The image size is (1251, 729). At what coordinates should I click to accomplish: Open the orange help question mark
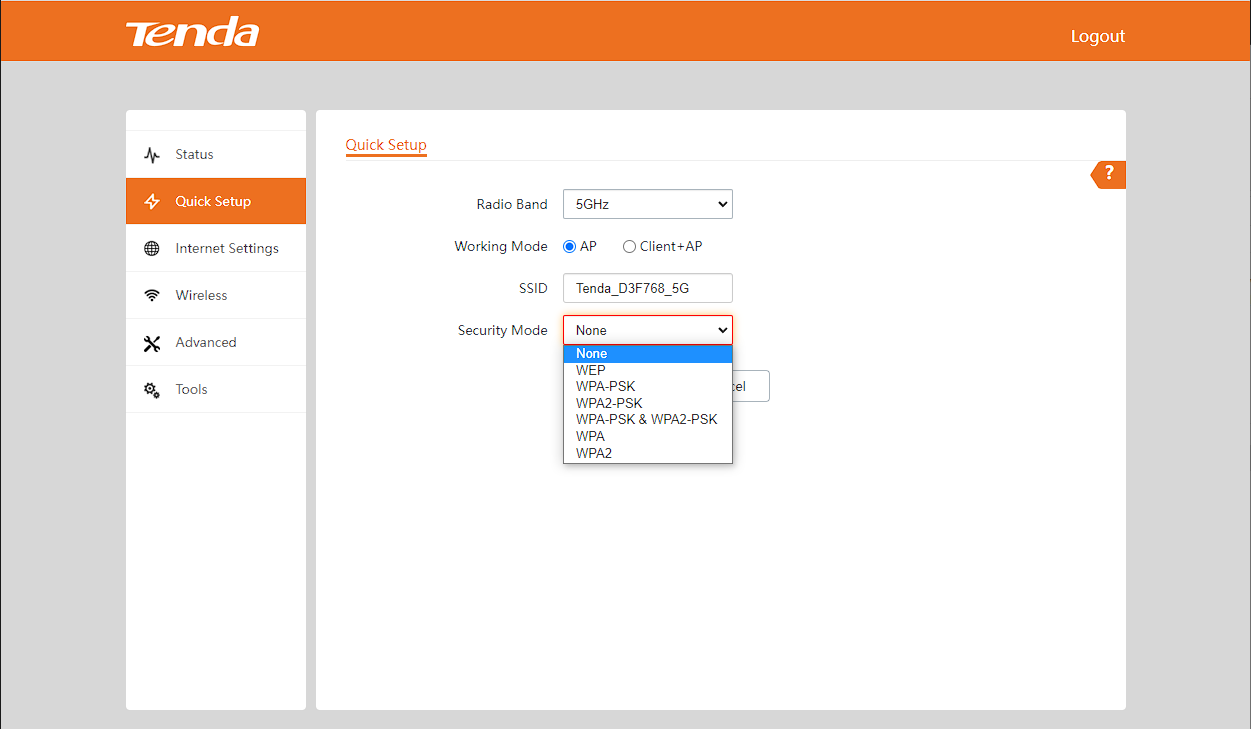click(x=1108, y=175)
